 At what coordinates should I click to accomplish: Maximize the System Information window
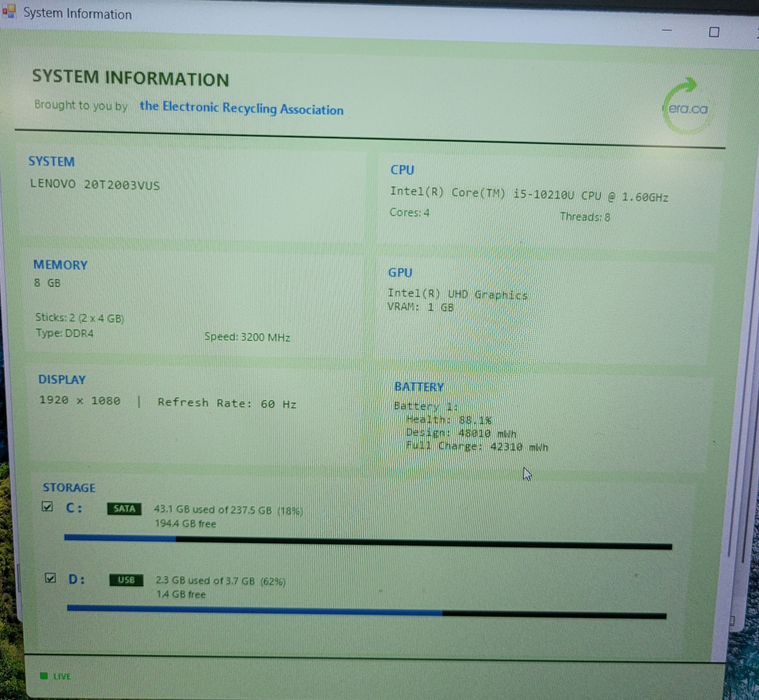pos(714,32)
